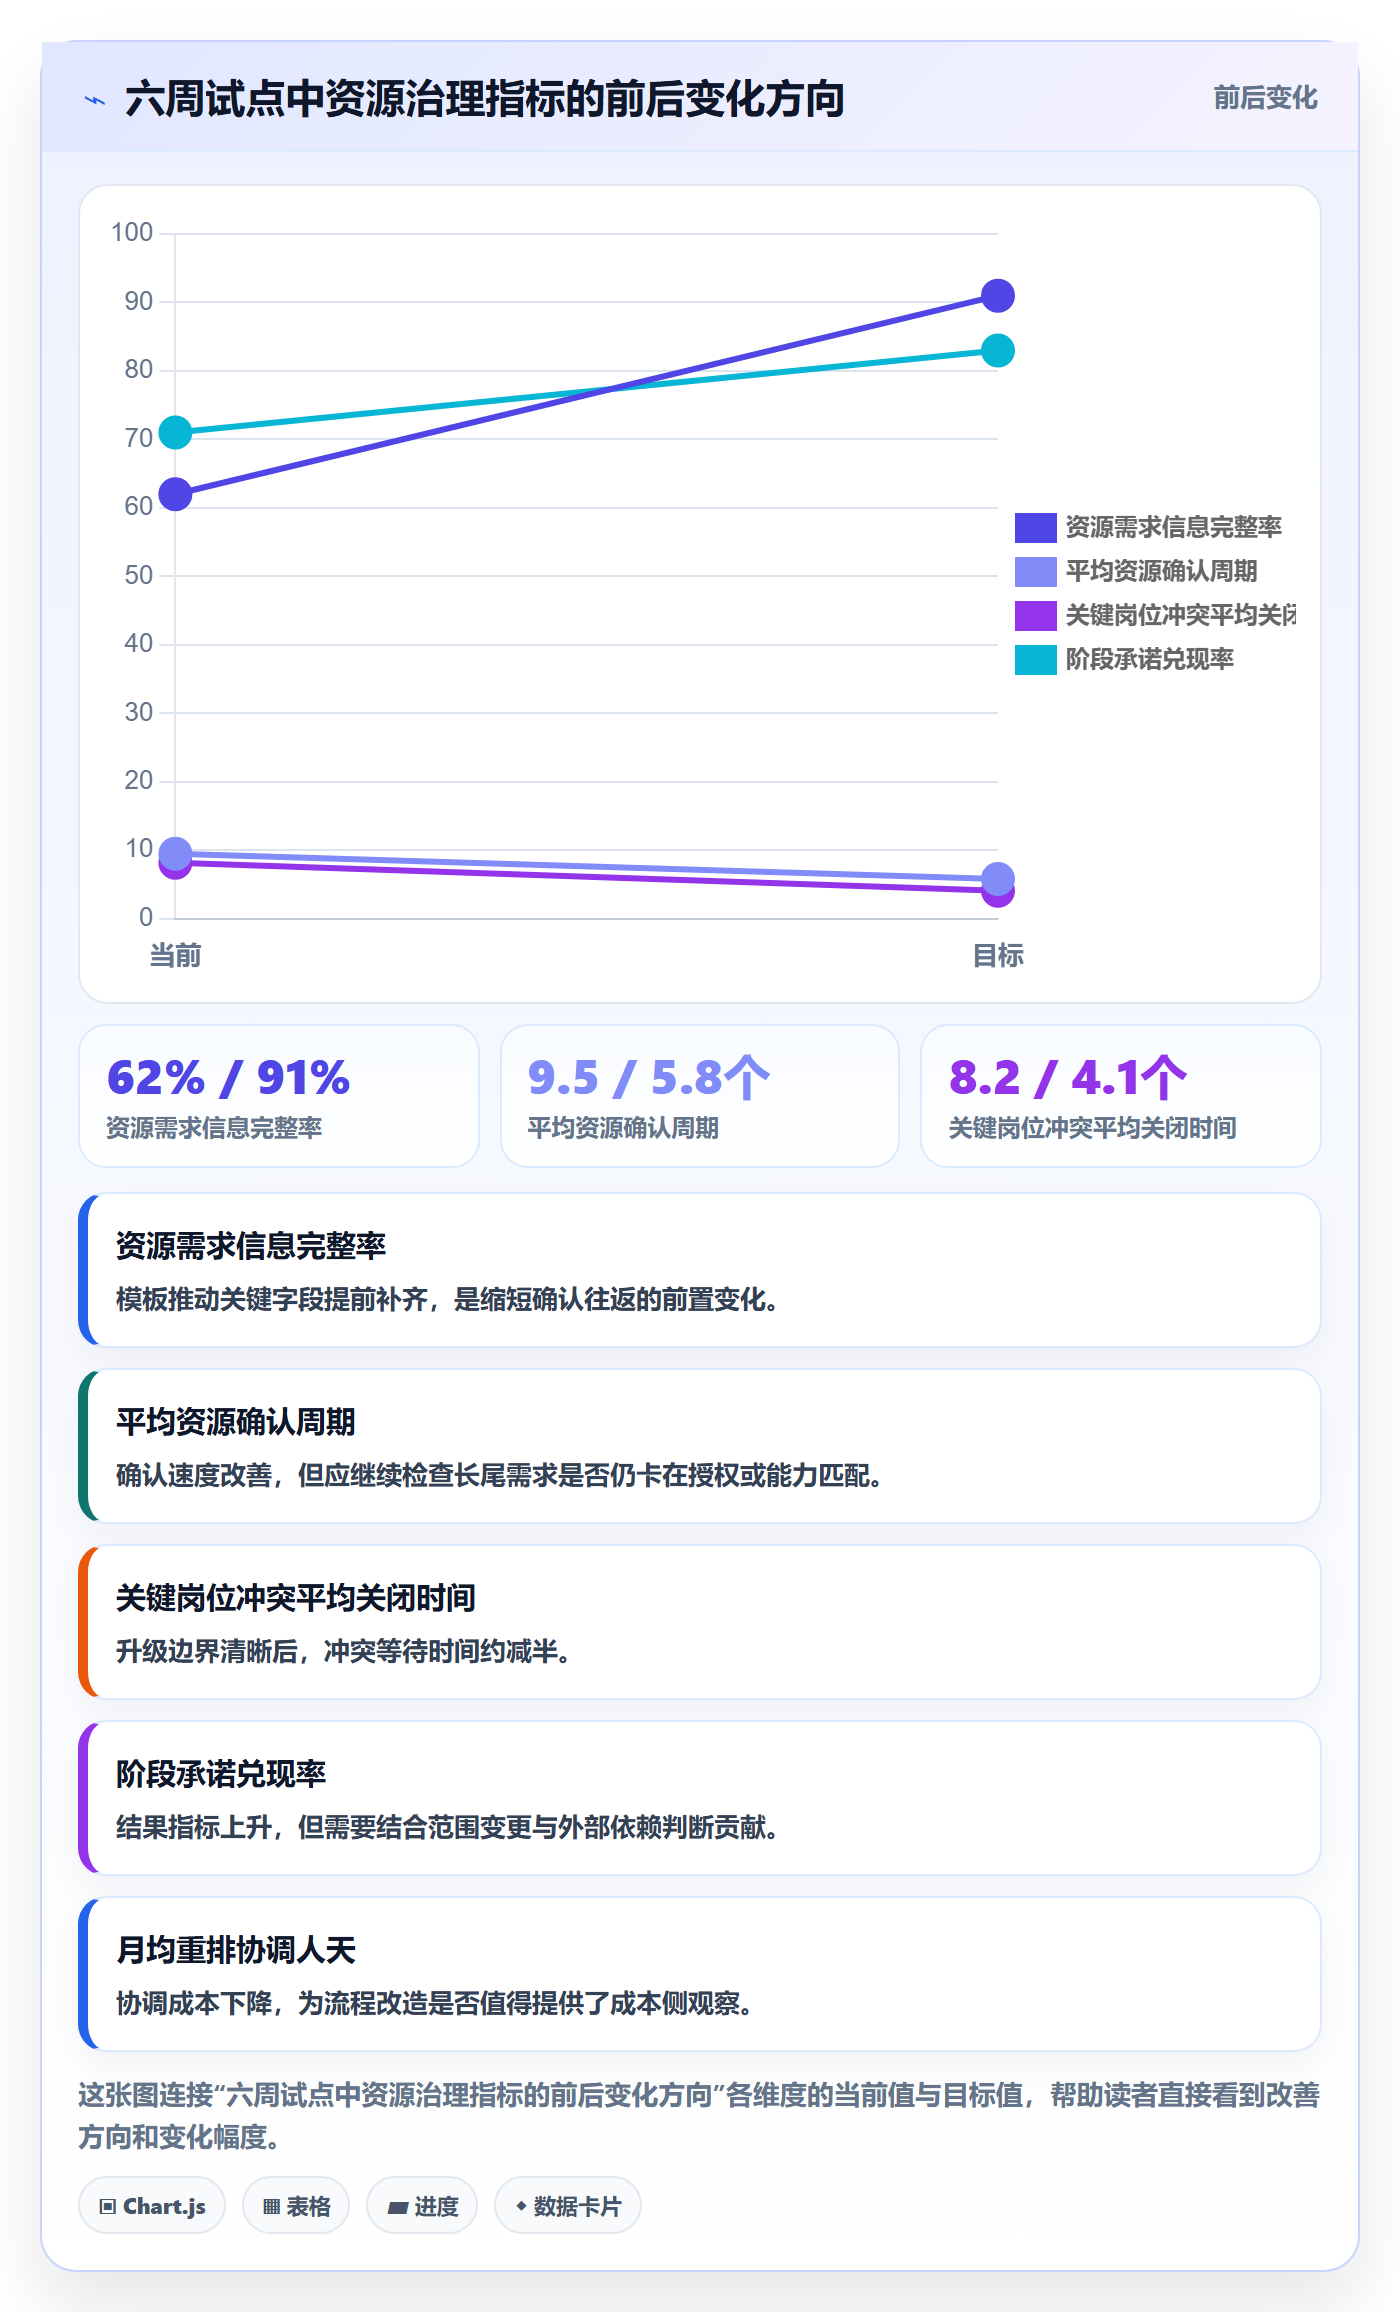Click the Chart.js tag icon
1400x2312 pixels.
coord(108,2206)
